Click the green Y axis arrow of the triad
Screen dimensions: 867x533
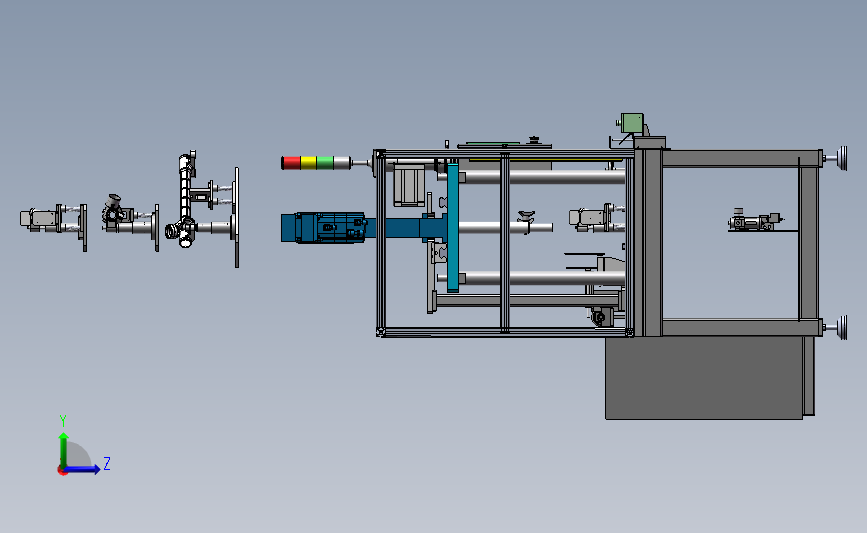[x=64, y=450]
